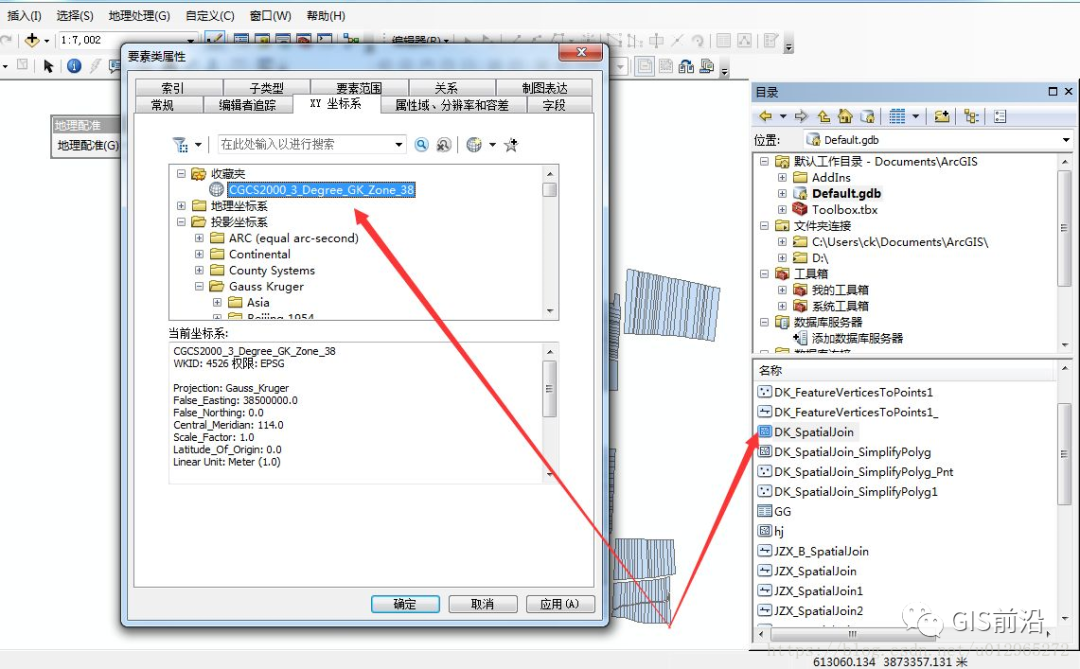The width and height of the screenshot is (1080, 669).
Task: Expand Toolbox.tbx in Catalog tree
Action: (x=782, y=209)
